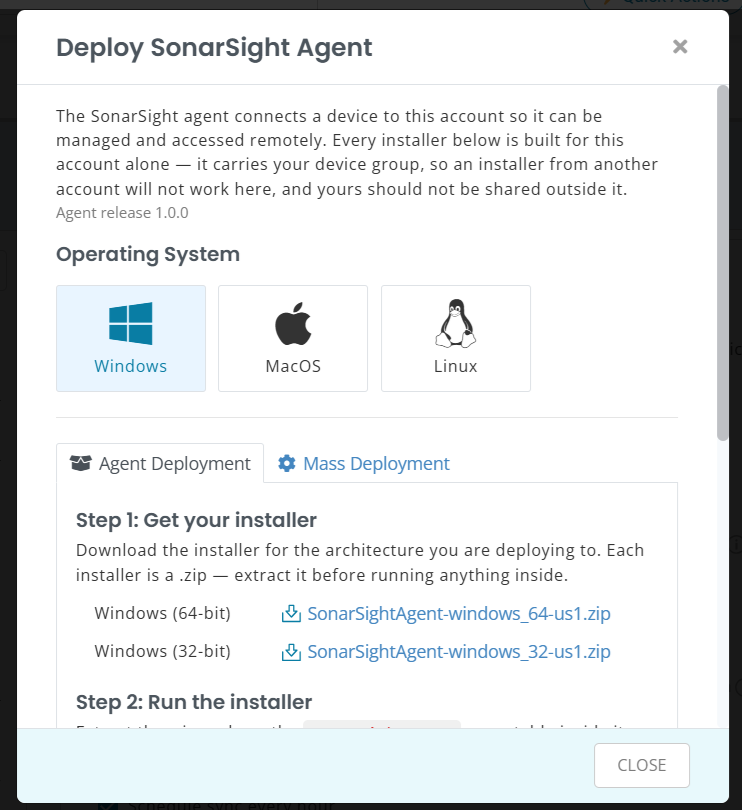Download SonarSightAgent-windows_32-us1.zip
Image resolution: width=742 pixels, height=810 pixels.
[x=459, y=652]
